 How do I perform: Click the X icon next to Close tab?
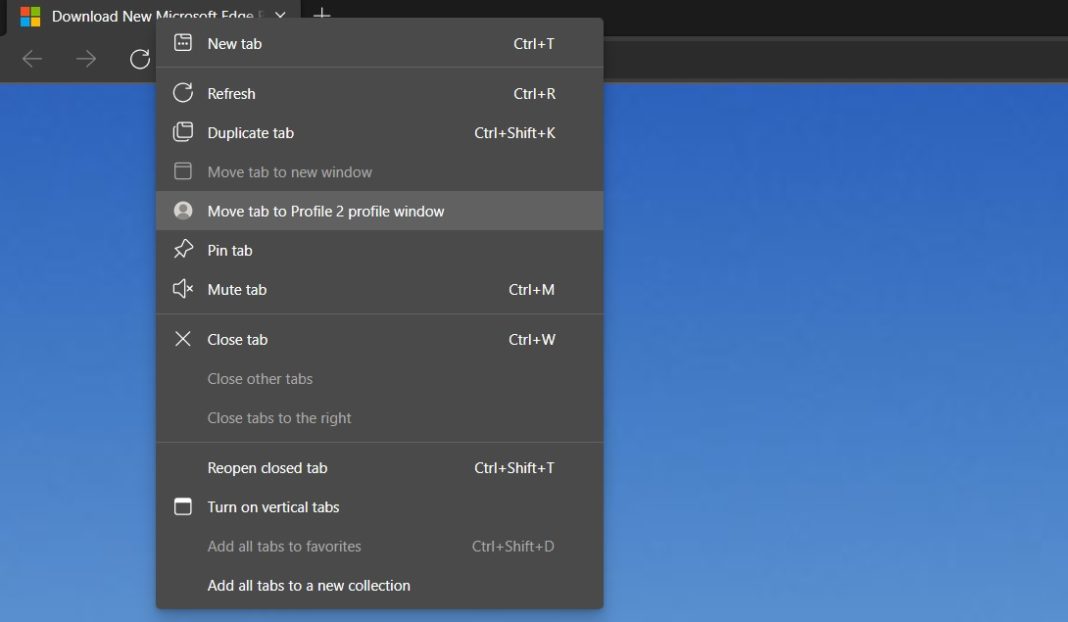(183, 339)
